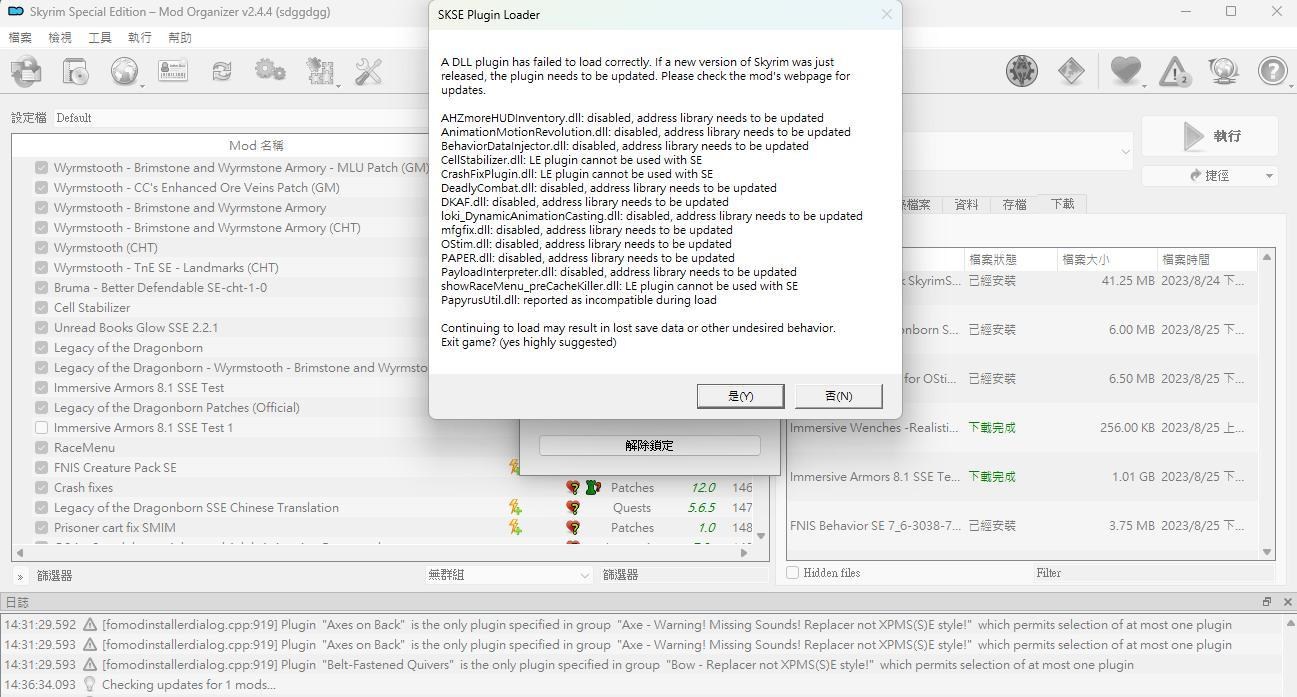Open the 檔案 menu
Screen dimensions: 1297x697
[20, 38]
